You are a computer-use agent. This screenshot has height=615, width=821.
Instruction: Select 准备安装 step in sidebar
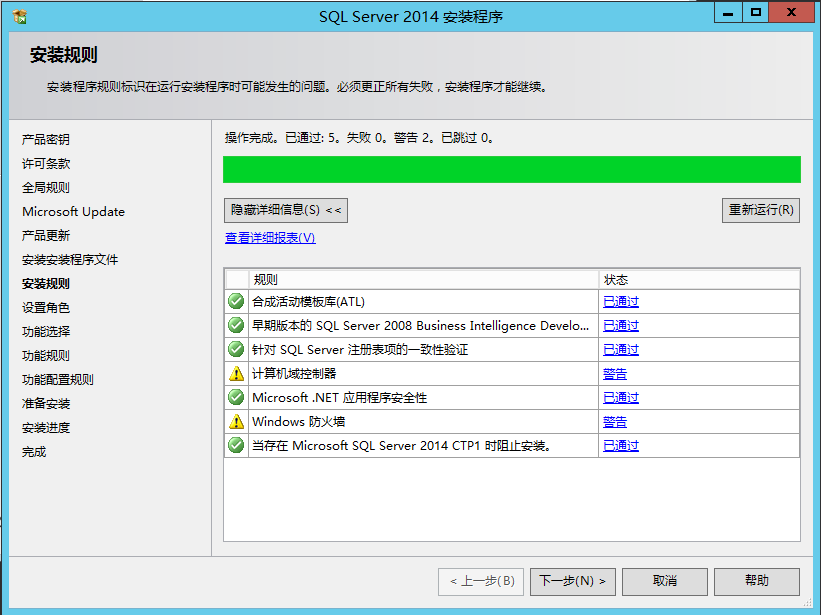coord(46,404)
